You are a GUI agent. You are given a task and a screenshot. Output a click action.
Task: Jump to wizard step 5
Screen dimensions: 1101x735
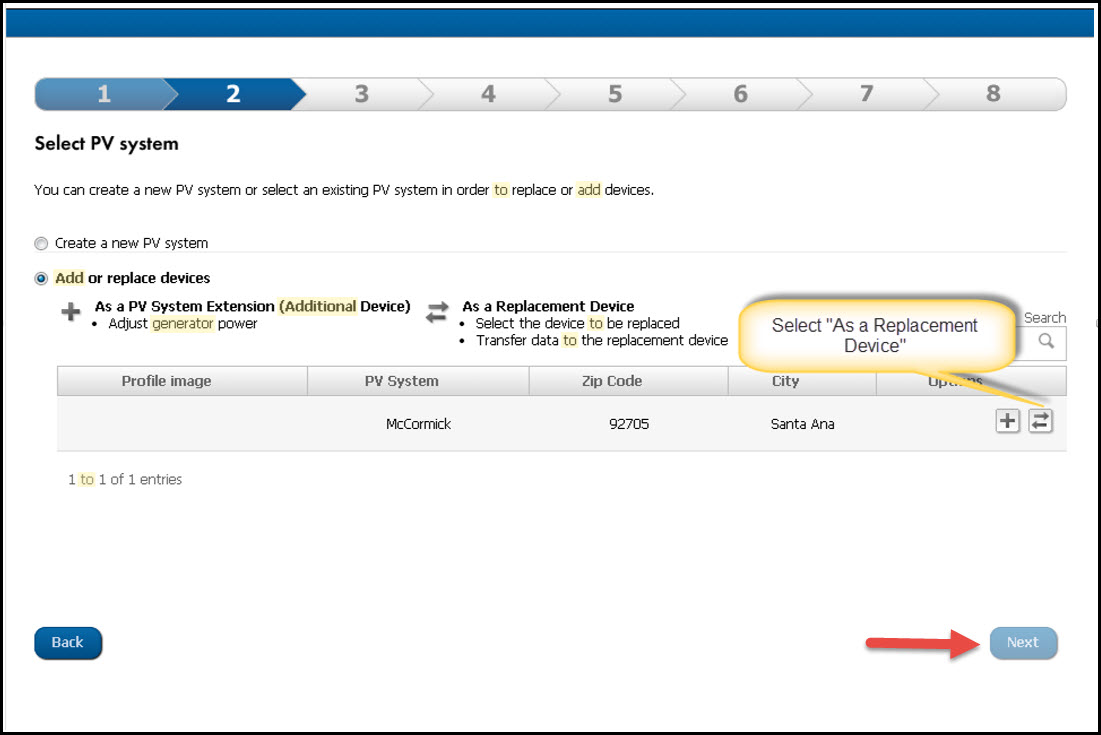(x=614, y=93)
